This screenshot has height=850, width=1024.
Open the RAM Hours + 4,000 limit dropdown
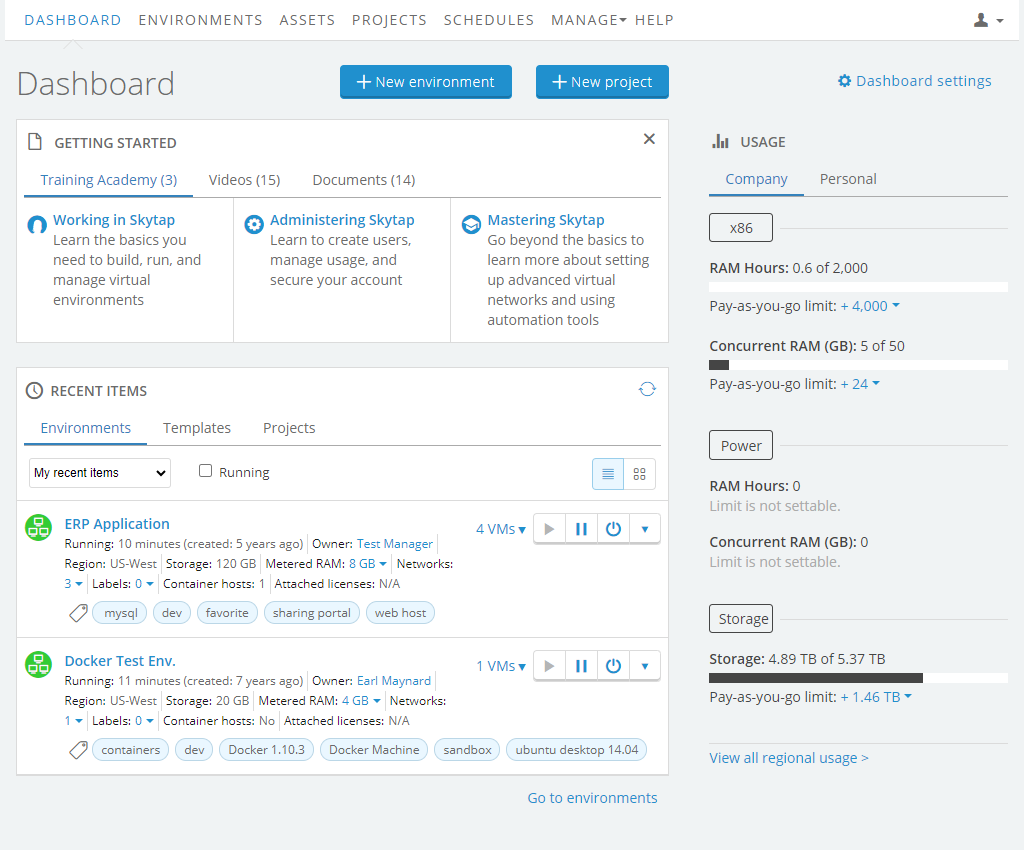click(x=870, y=306)
